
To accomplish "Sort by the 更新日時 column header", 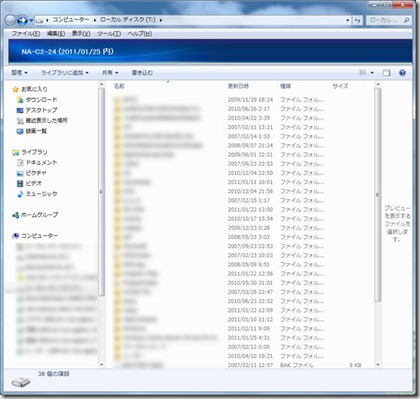I will pyautogui.click(x=238, y=86).
